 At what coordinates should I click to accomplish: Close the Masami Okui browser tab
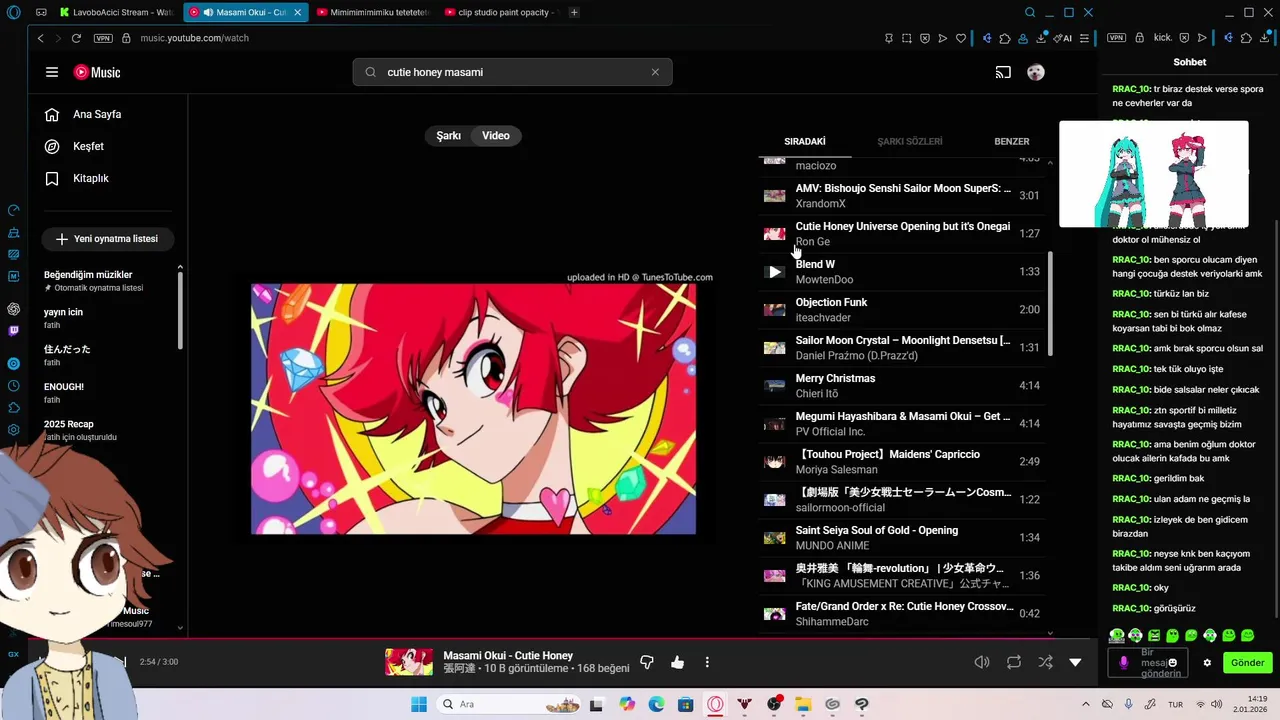[x=297, y=12]
